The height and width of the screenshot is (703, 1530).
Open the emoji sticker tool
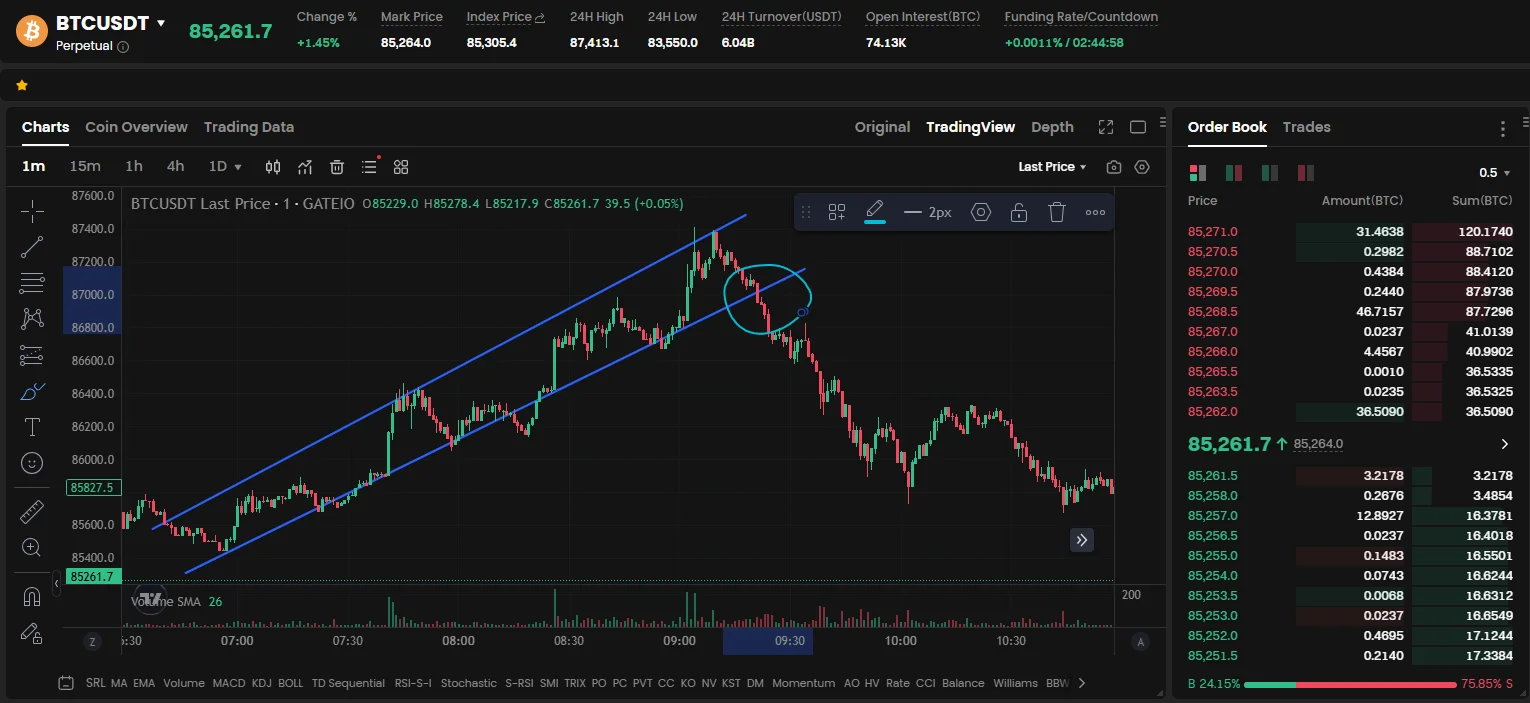point(32,463)
